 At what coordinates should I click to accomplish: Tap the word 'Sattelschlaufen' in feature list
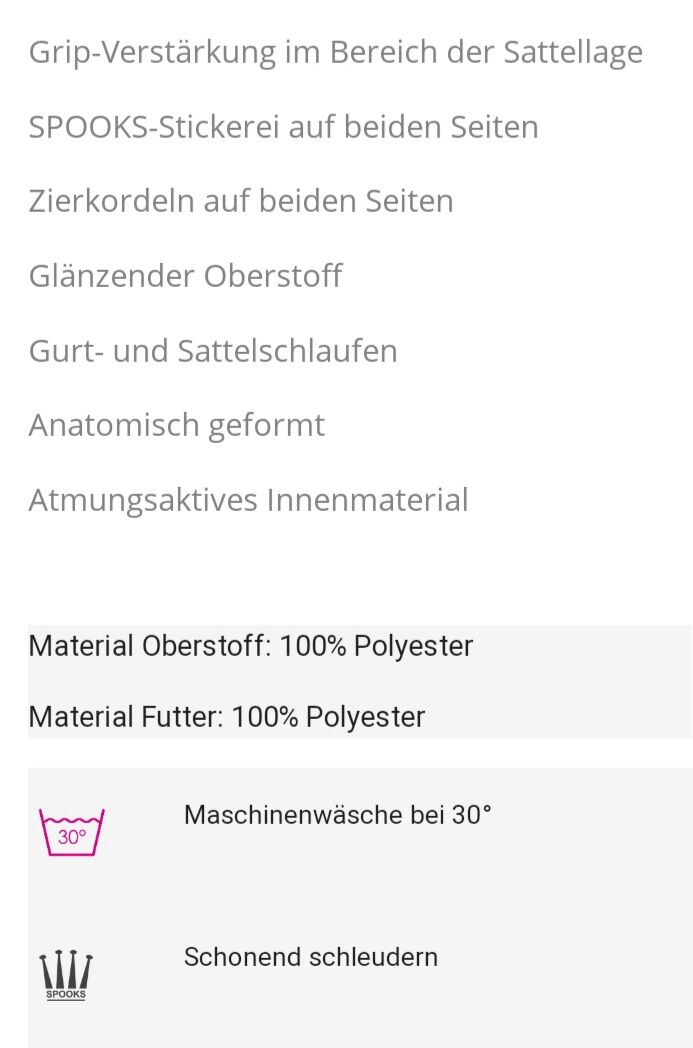[287, 351]
